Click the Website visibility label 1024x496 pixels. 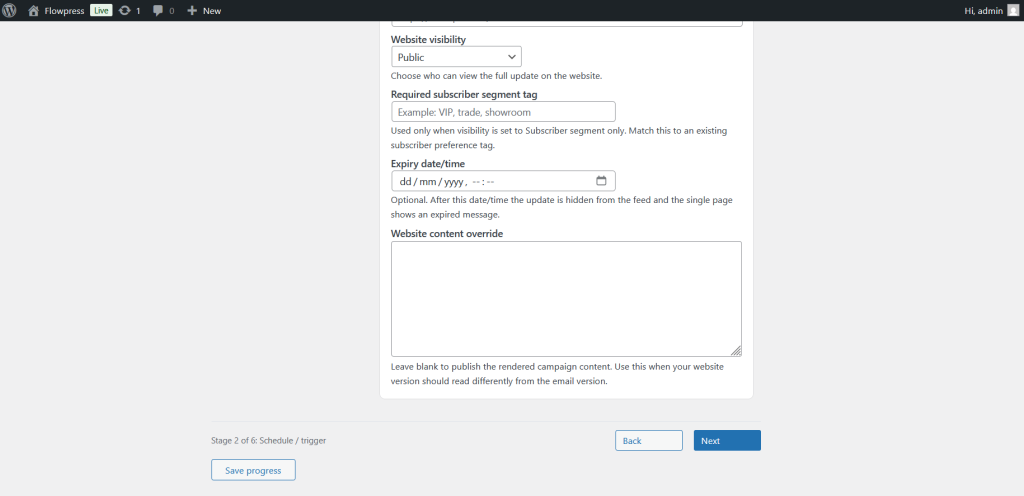428,40
